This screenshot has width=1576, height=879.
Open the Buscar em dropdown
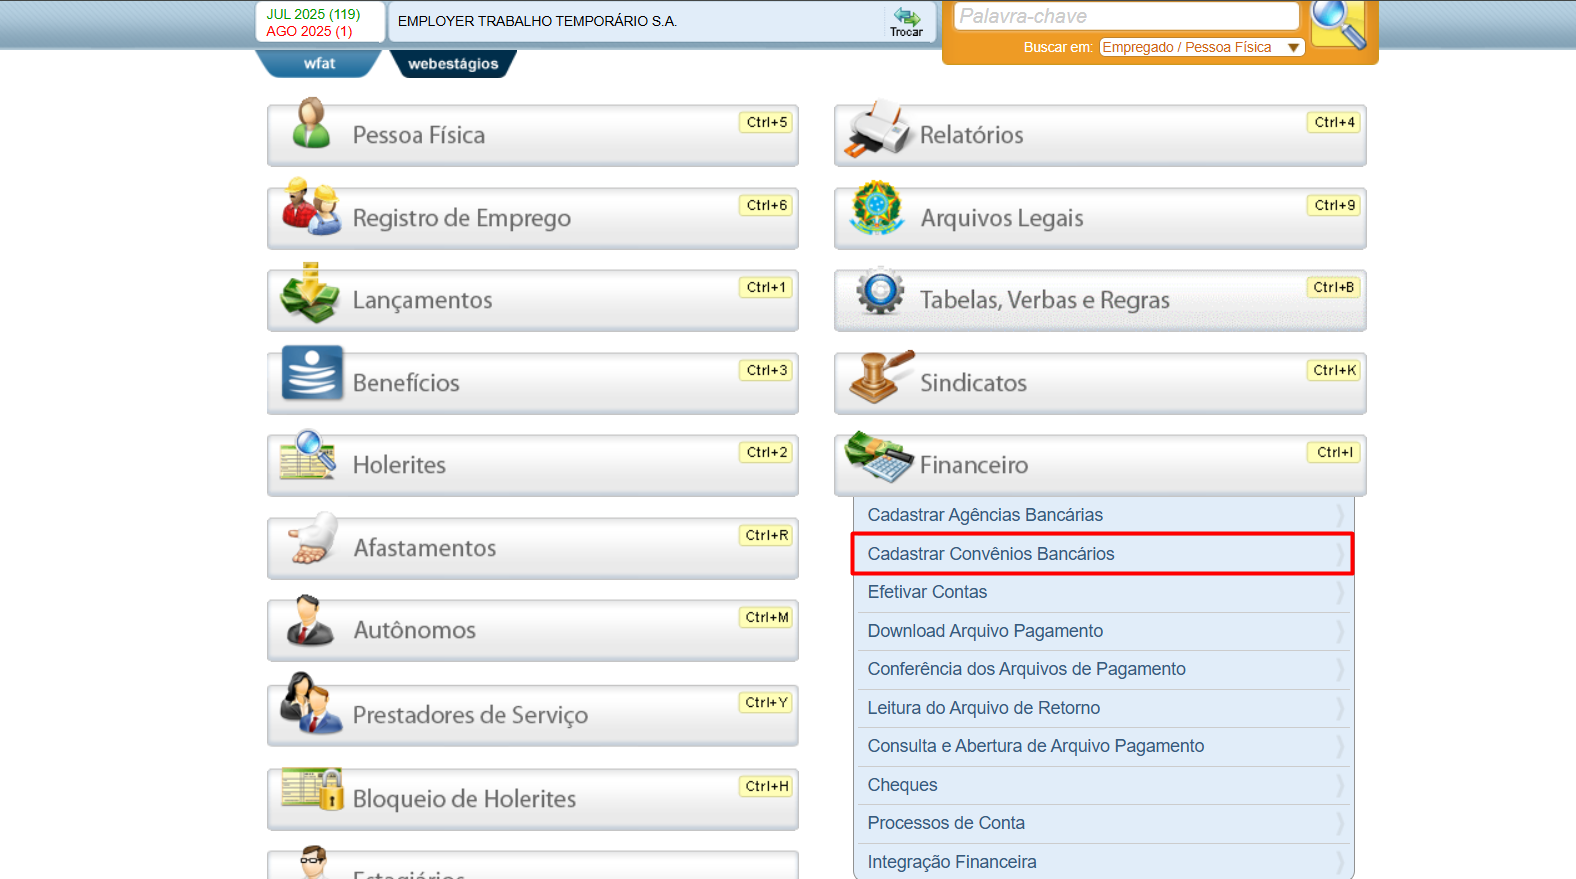1202,47
